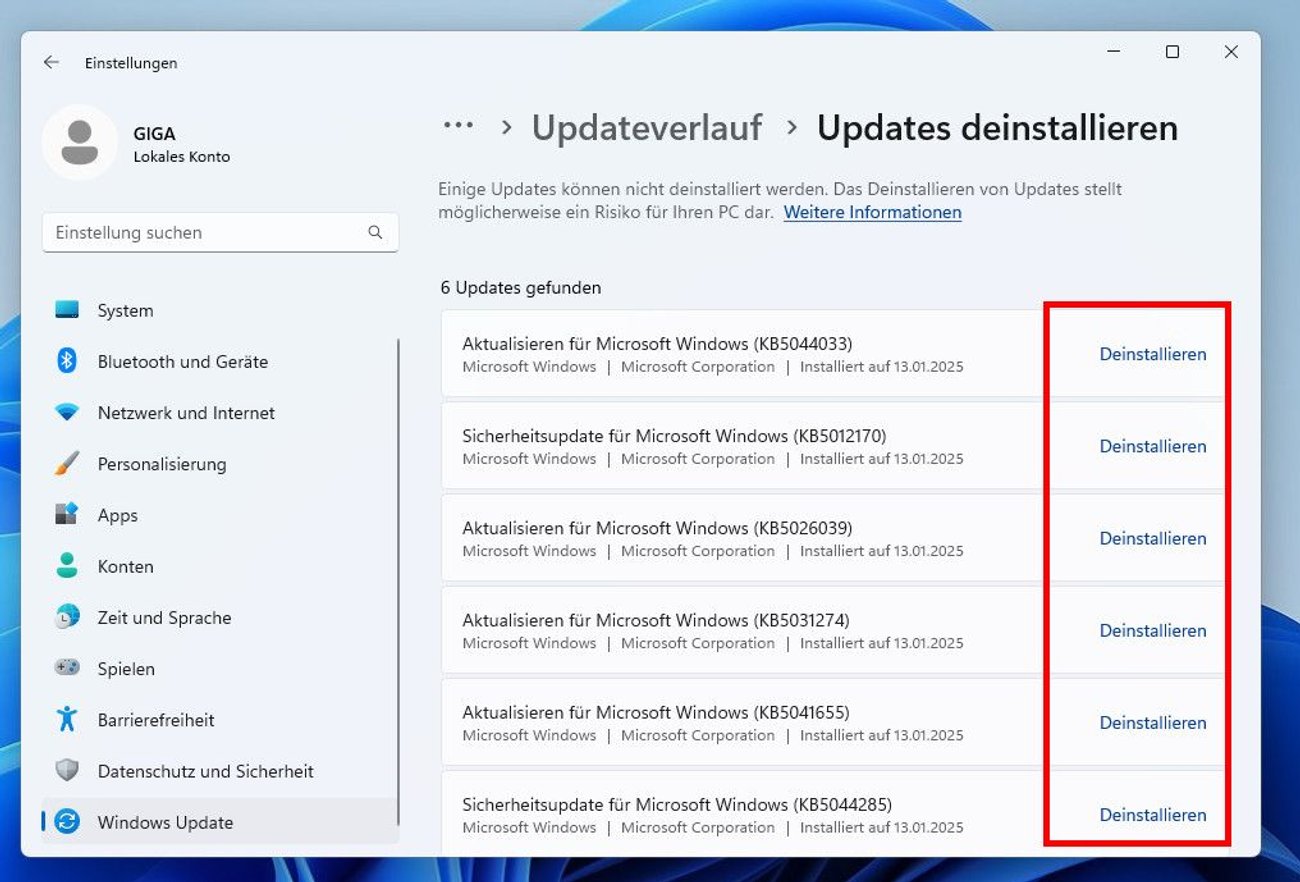Navigate back to Updateverlauf via breadcrumb
The width and height of the screenshot is (1300, 882).
point(646,128)
